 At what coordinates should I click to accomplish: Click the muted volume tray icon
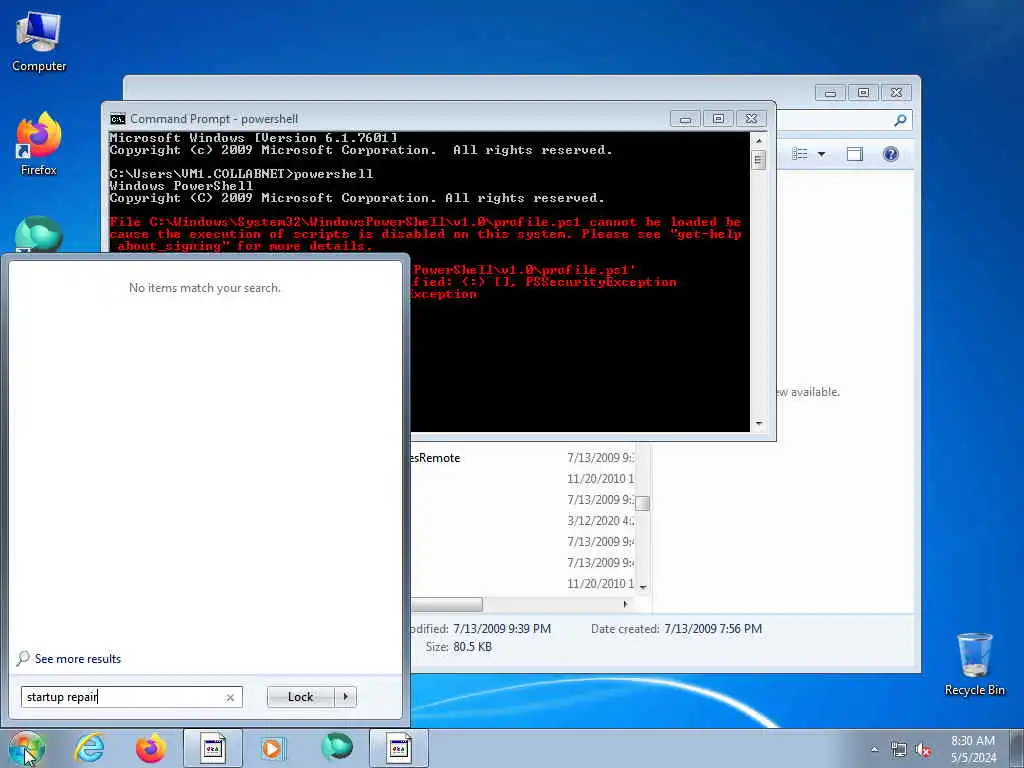[x=923, y=750]
